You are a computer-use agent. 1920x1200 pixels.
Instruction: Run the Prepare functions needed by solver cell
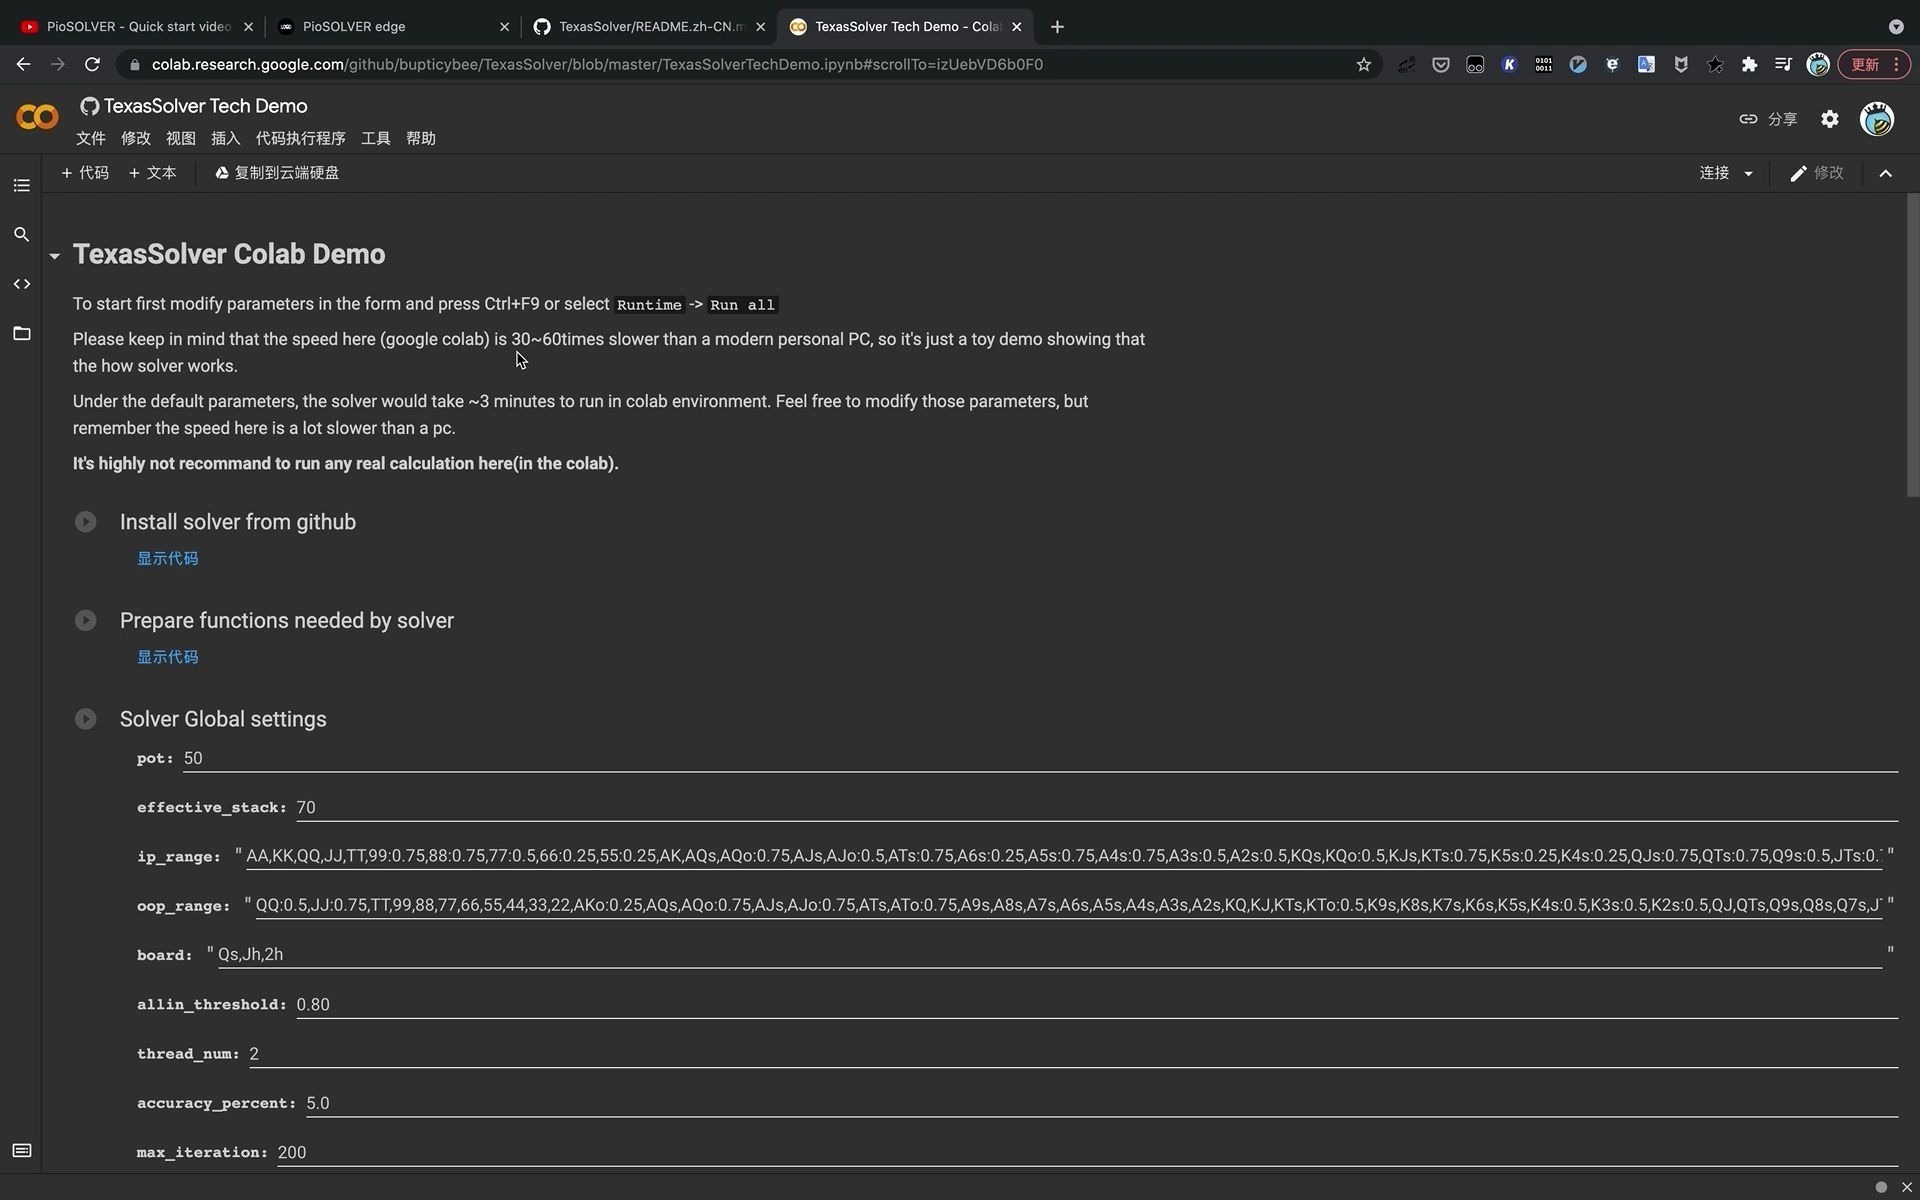tap(85, 621)
